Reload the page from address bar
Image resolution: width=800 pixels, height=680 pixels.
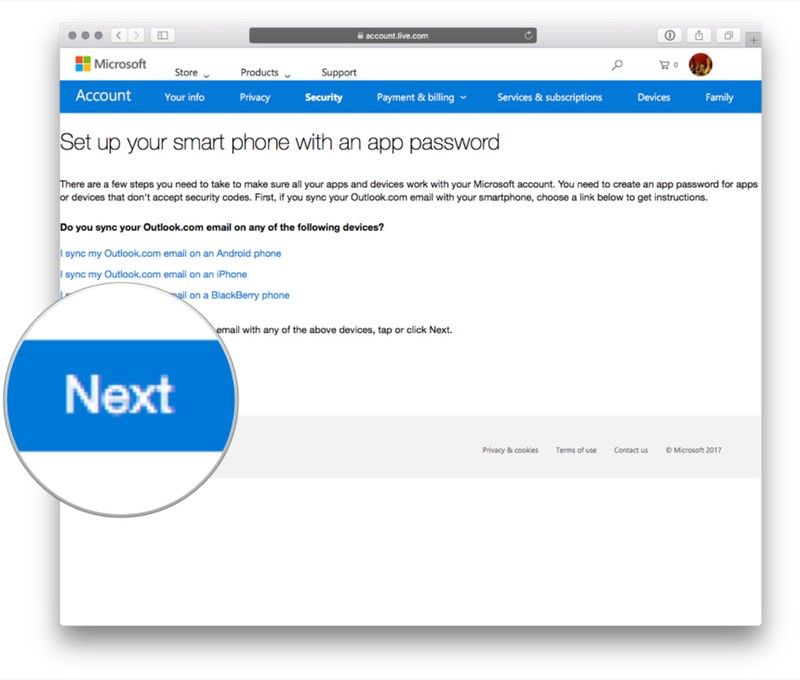click(528, 35)
